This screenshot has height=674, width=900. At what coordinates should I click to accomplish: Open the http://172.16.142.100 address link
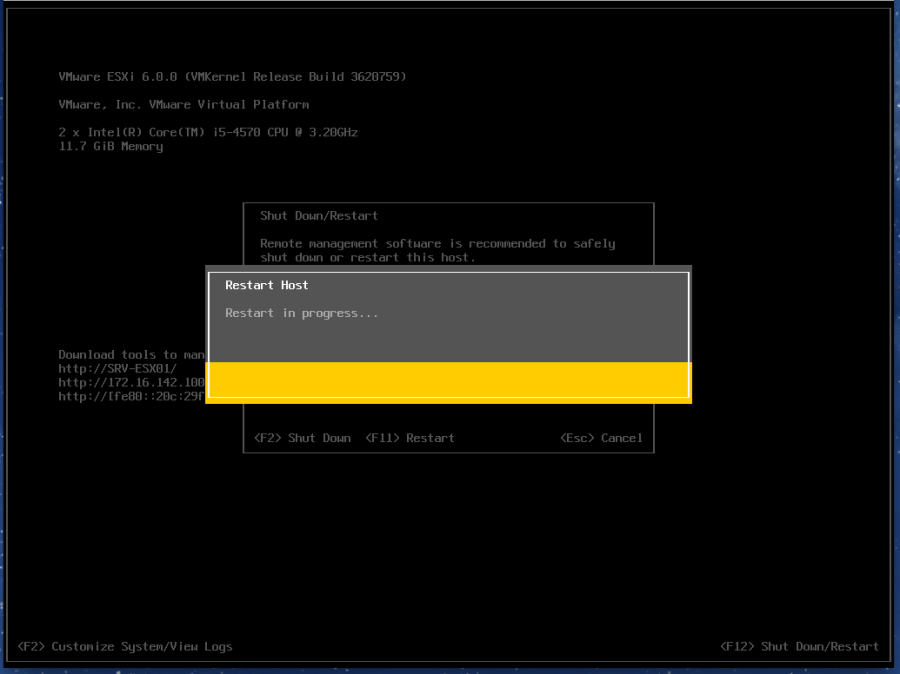(131, 382)
